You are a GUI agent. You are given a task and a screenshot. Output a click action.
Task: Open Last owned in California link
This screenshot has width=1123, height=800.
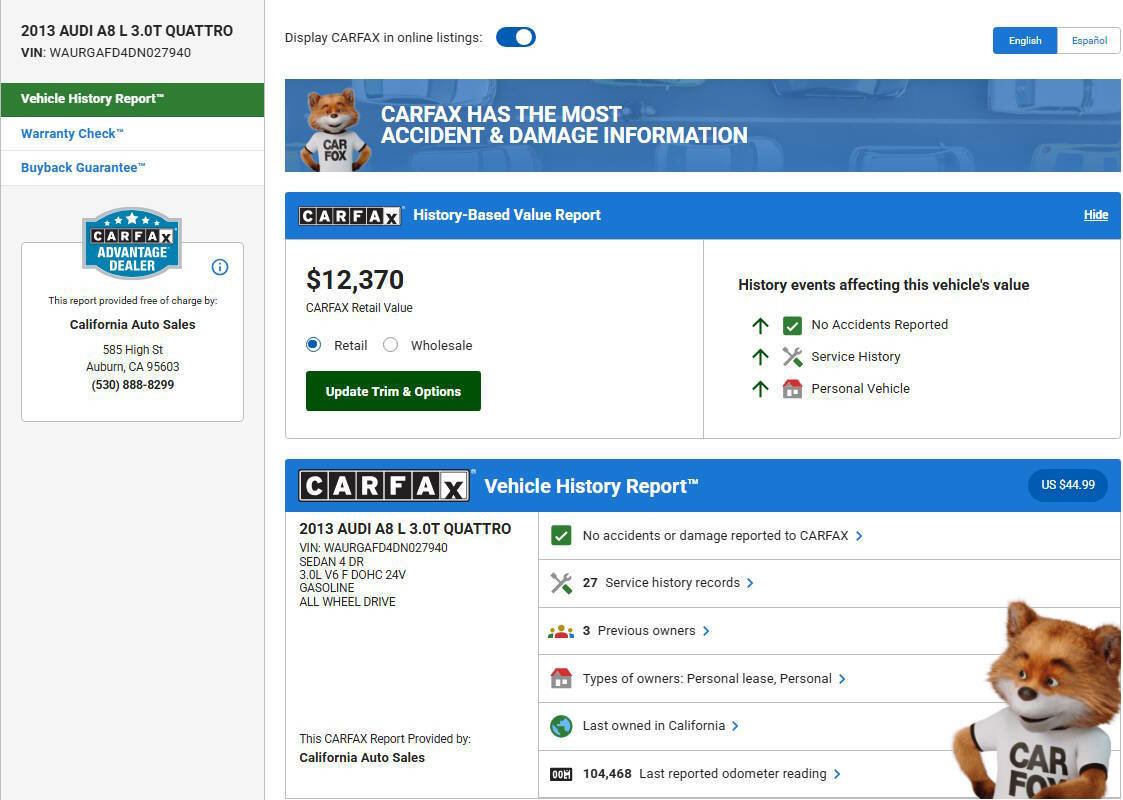pyautogui.click(x=654, y=726)
